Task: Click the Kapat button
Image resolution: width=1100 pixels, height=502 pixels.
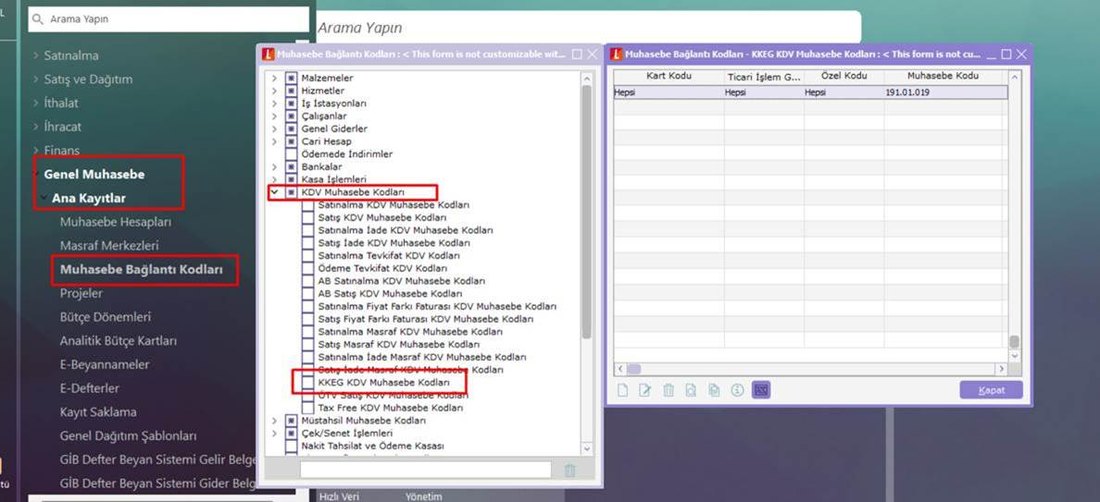Action: pyautogui.click(x=991, y=390)
